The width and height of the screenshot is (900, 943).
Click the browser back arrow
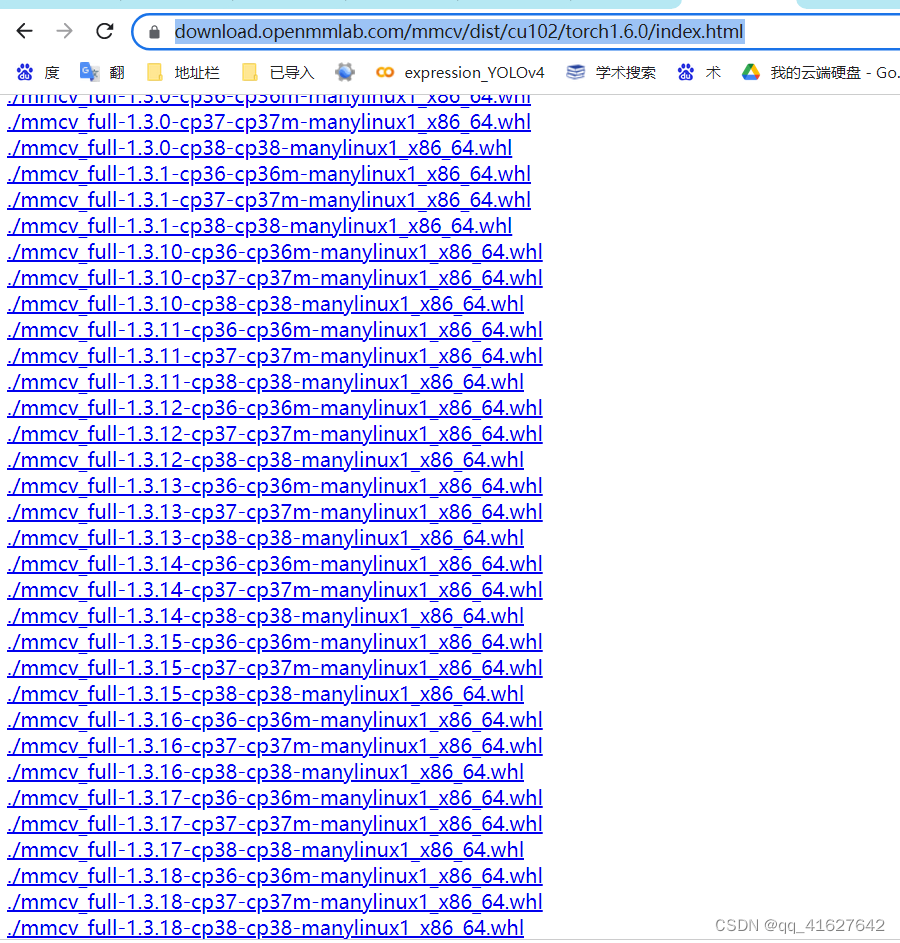point(25,31)
